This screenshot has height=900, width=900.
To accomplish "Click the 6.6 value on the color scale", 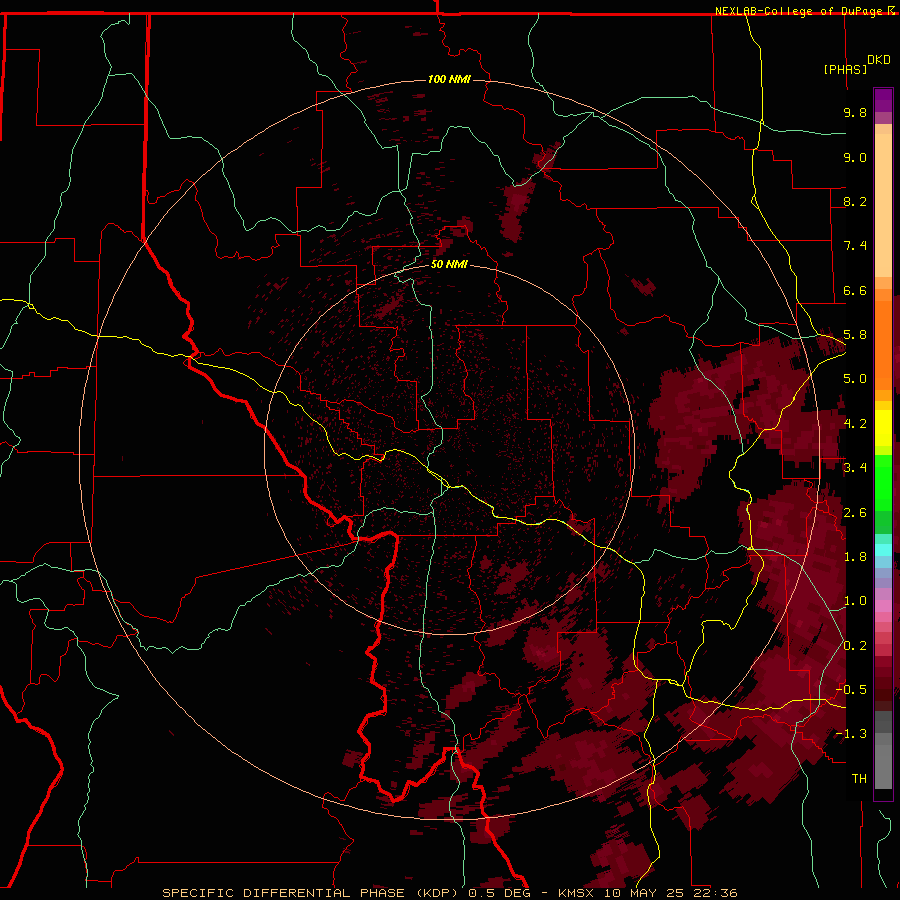I will point(855,290).
